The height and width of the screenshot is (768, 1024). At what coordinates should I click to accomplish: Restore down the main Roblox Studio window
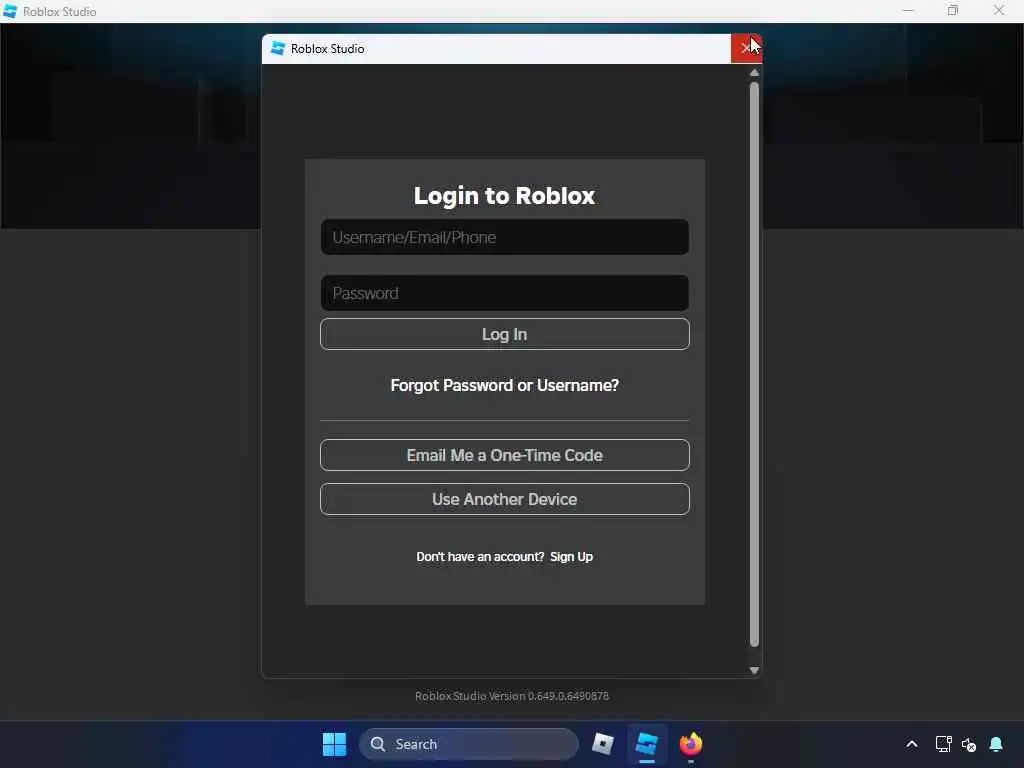pos(953,10)
